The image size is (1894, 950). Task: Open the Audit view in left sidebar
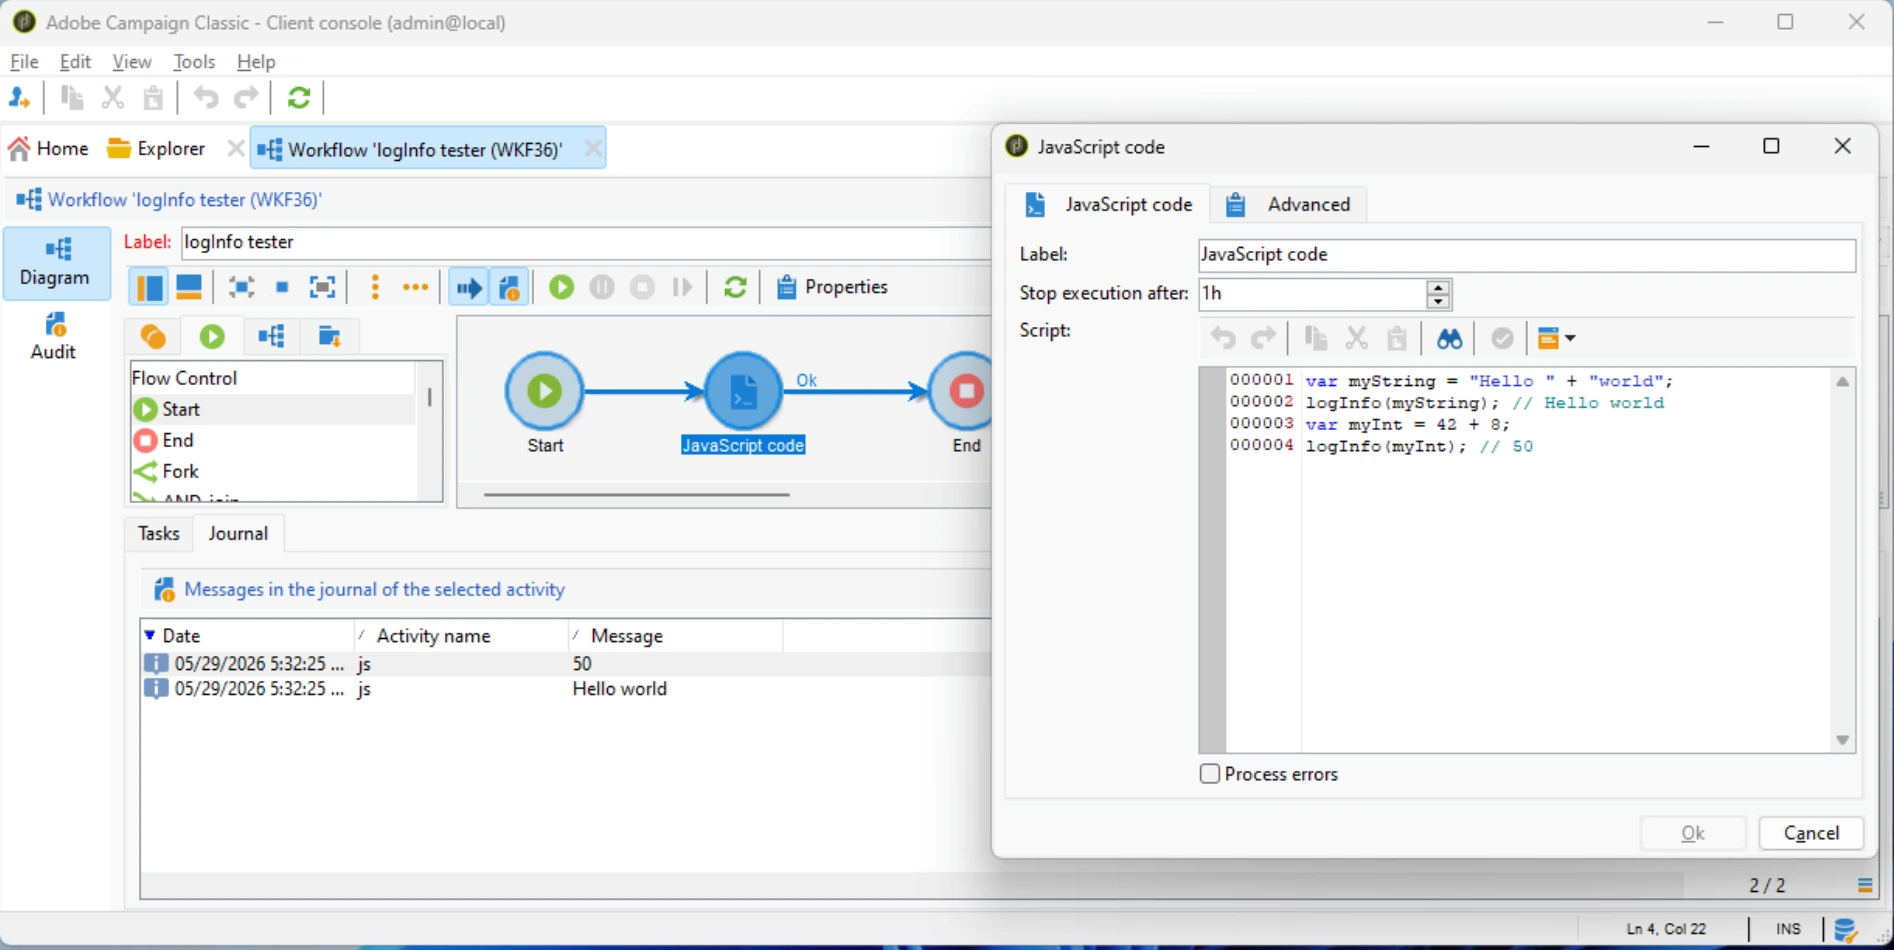[54, 336]
